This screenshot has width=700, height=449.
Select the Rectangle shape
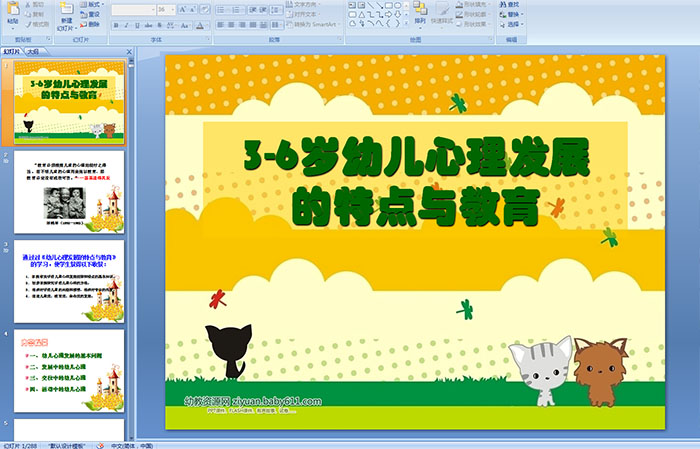pyautogui.click(x=388, y=5)
